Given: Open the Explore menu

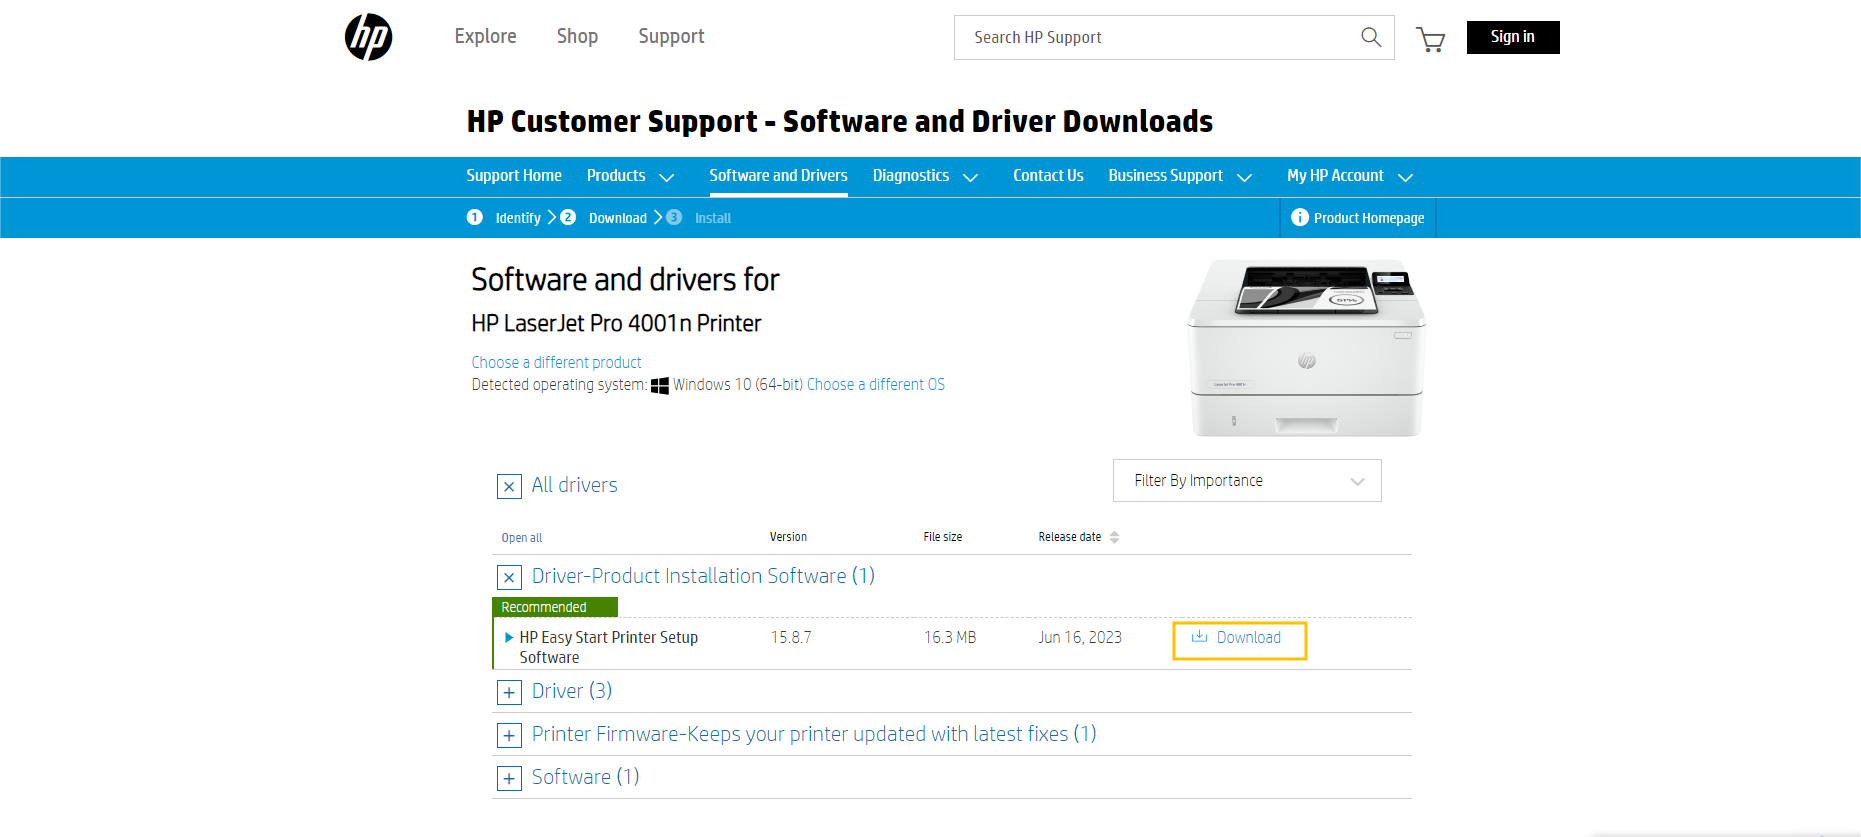Looking at the screenshot, I should pyautogui.click(x=486, y=36).
